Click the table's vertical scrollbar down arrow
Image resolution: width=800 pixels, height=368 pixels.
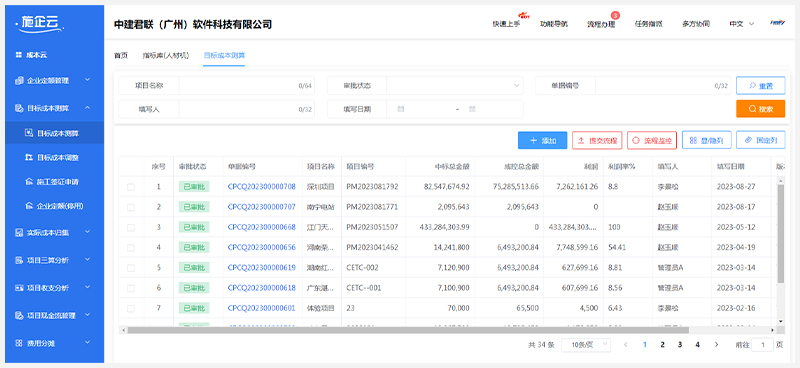click(x=781, y=321)
